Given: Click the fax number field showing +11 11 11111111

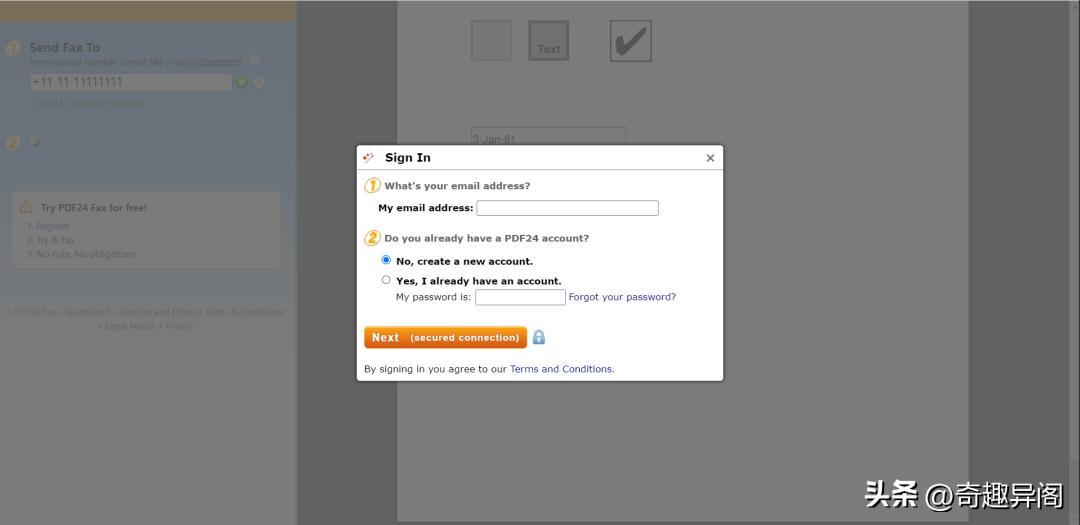Looking at the screenshot, I should (x=131, y=83).
